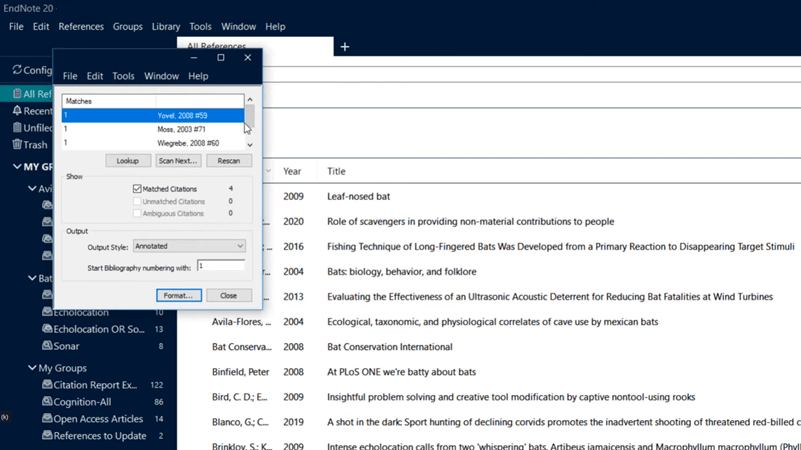
Task: Open the File menu in EndNote main window
Action: (16, 27)
